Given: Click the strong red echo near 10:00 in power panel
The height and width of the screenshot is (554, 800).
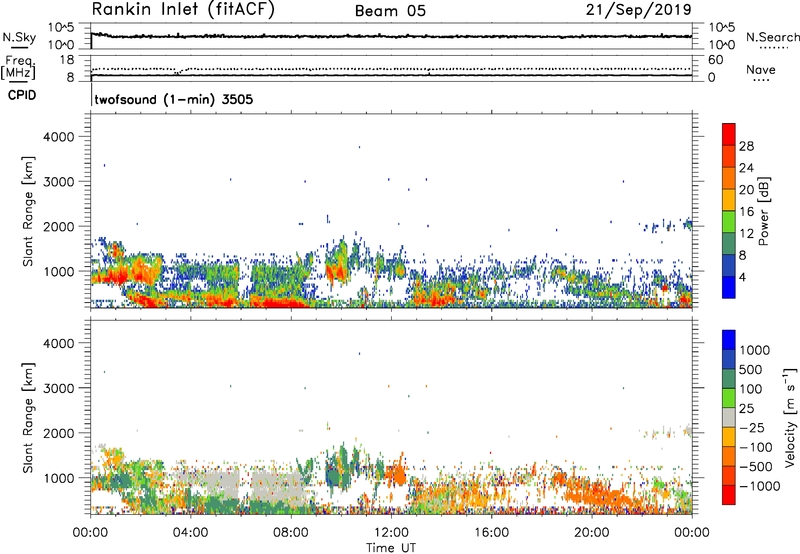Looking at the screenshot, I should pos(336,271).
